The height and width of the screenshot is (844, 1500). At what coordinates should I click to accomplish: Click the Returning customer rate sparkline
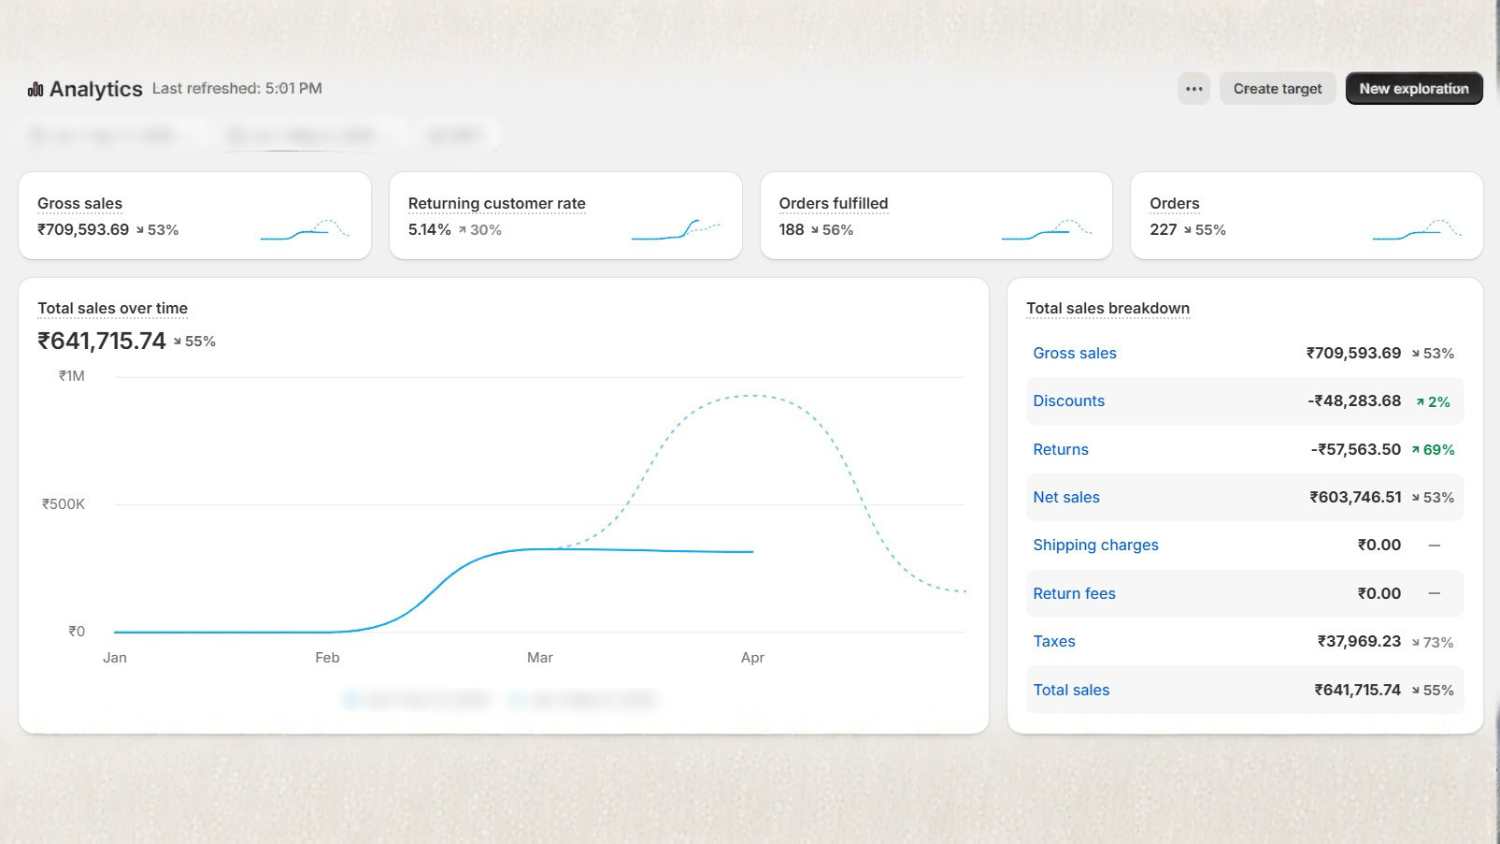click(x=676, y=229)
